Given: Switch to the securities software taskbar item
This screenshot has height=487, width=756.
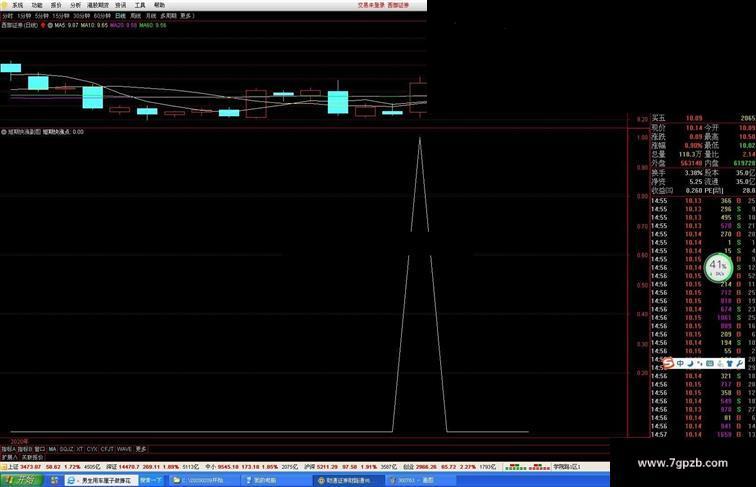Looking at the screenshot, I should pos(348,480).
